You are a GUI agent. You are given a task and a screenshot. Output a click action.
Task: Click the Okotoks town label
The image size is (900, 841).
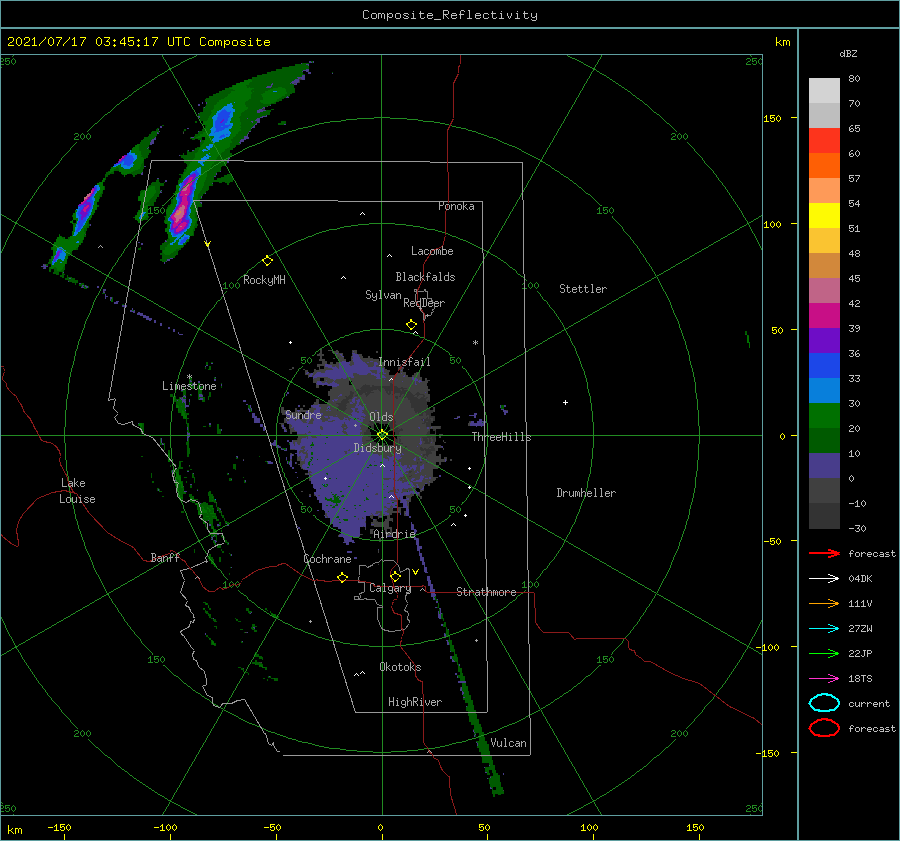401,667
